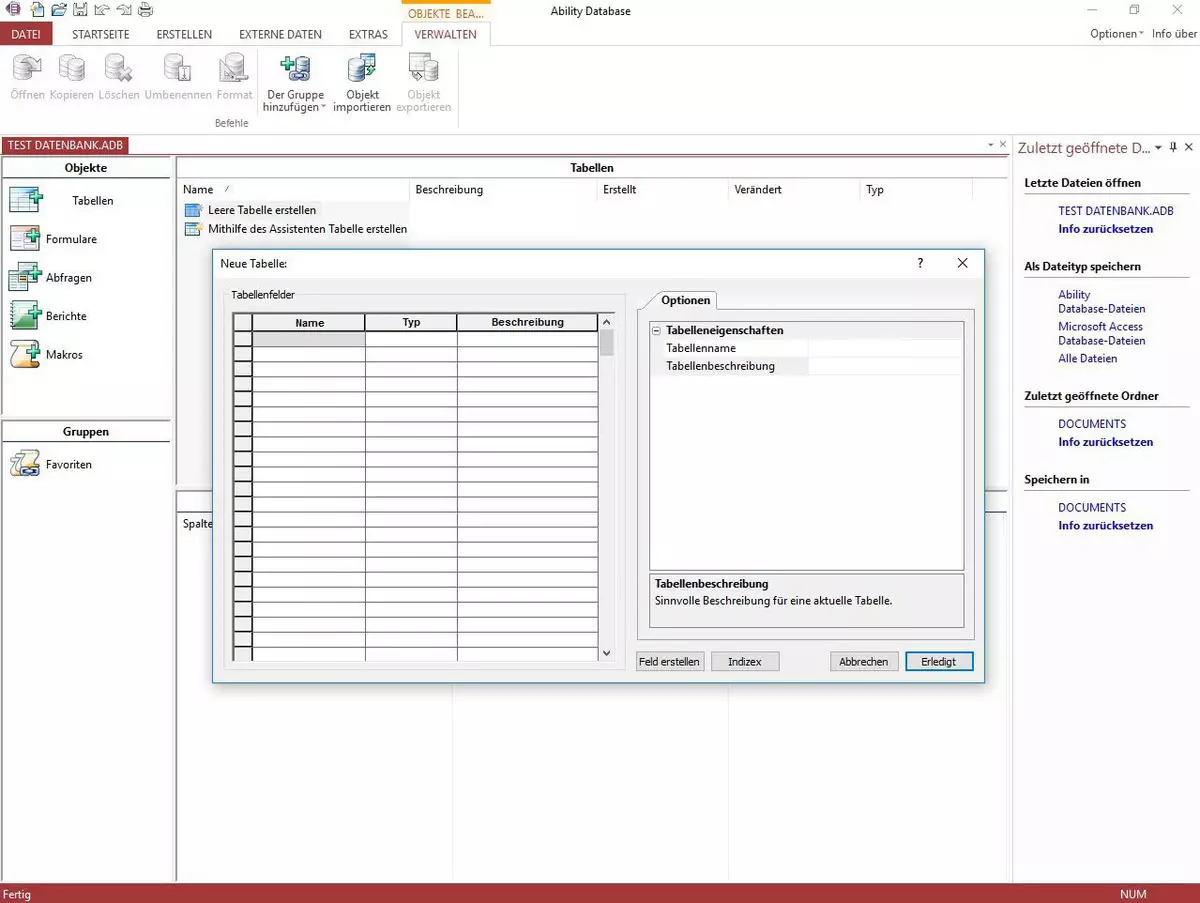Open Formulare in the Objekte panel

[70, 240]
